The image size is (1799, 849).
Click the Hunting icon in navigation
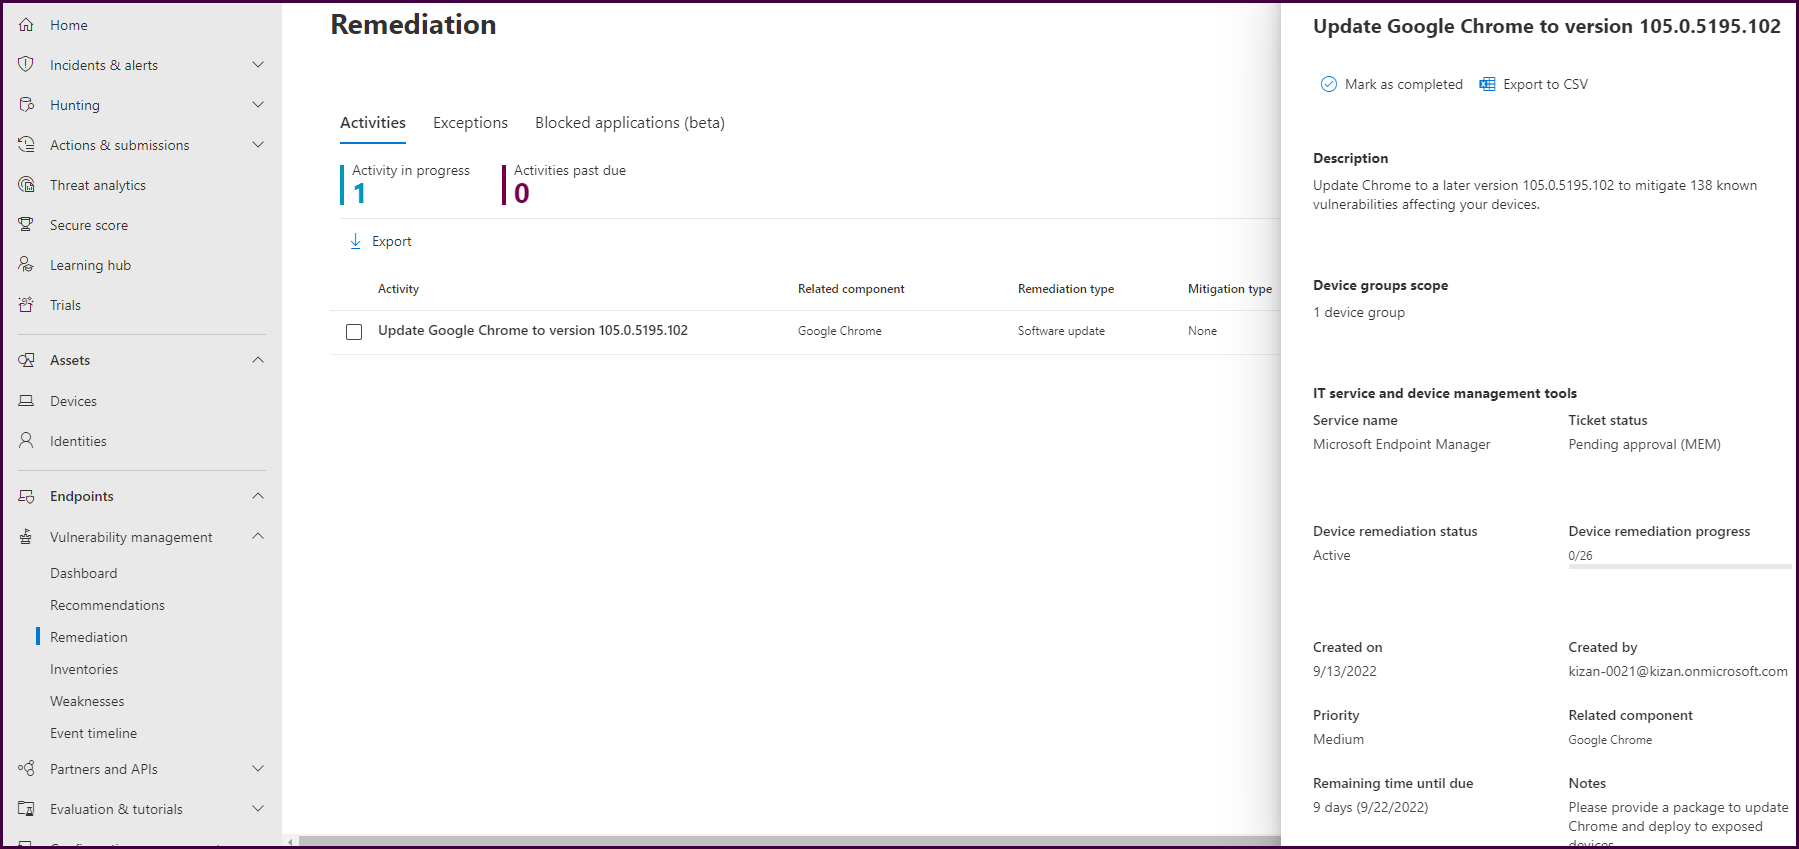coord(26,105)
